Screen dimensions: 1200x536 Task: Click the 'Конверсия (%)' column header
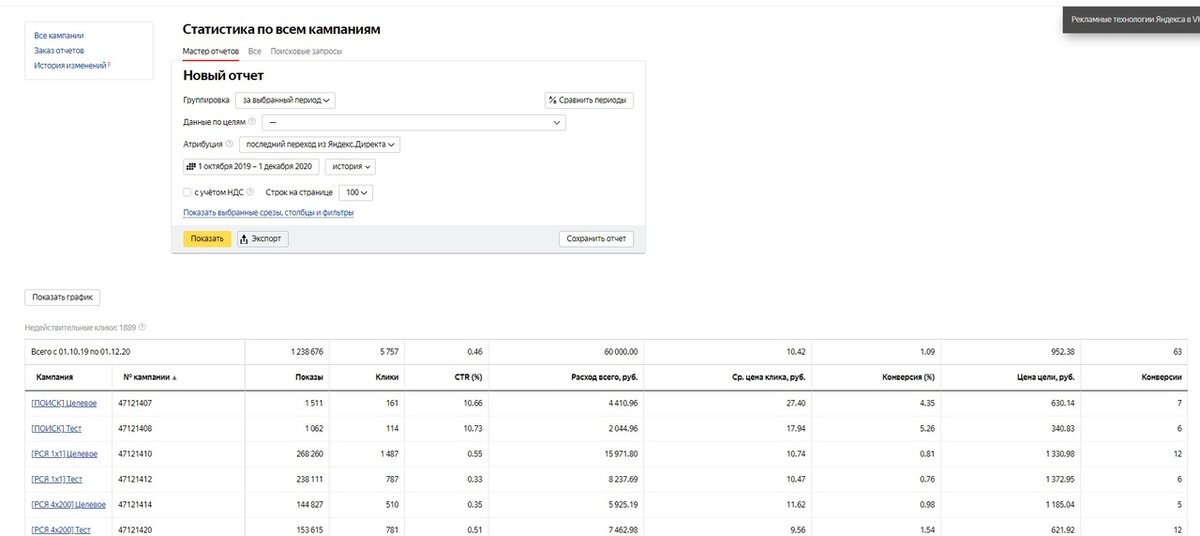coord(908,378)
